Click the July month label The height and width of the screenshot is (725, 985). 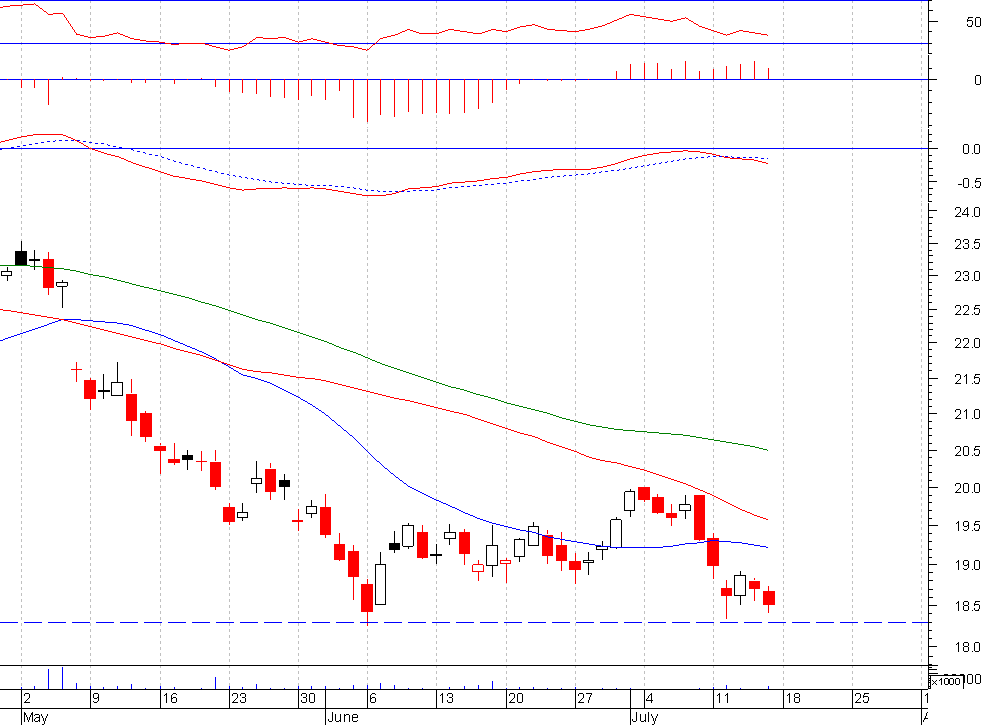[x=645, y=717]
